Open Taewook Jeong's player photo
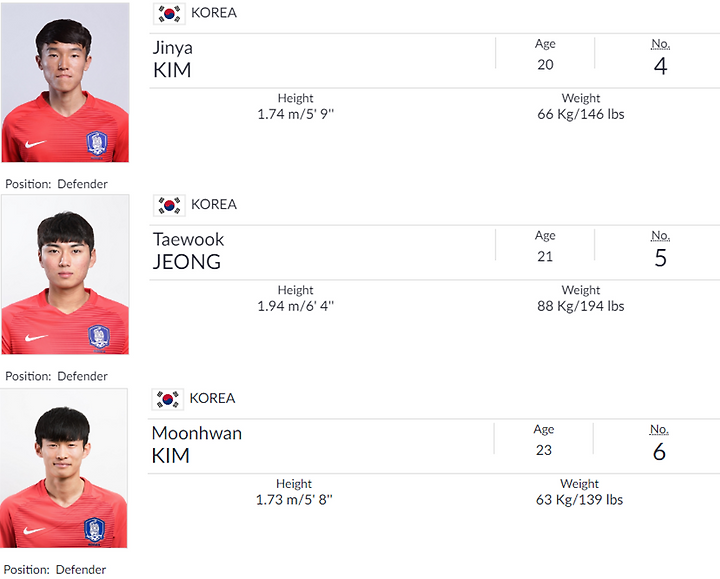Screen dimensions: 720x579 65,275
